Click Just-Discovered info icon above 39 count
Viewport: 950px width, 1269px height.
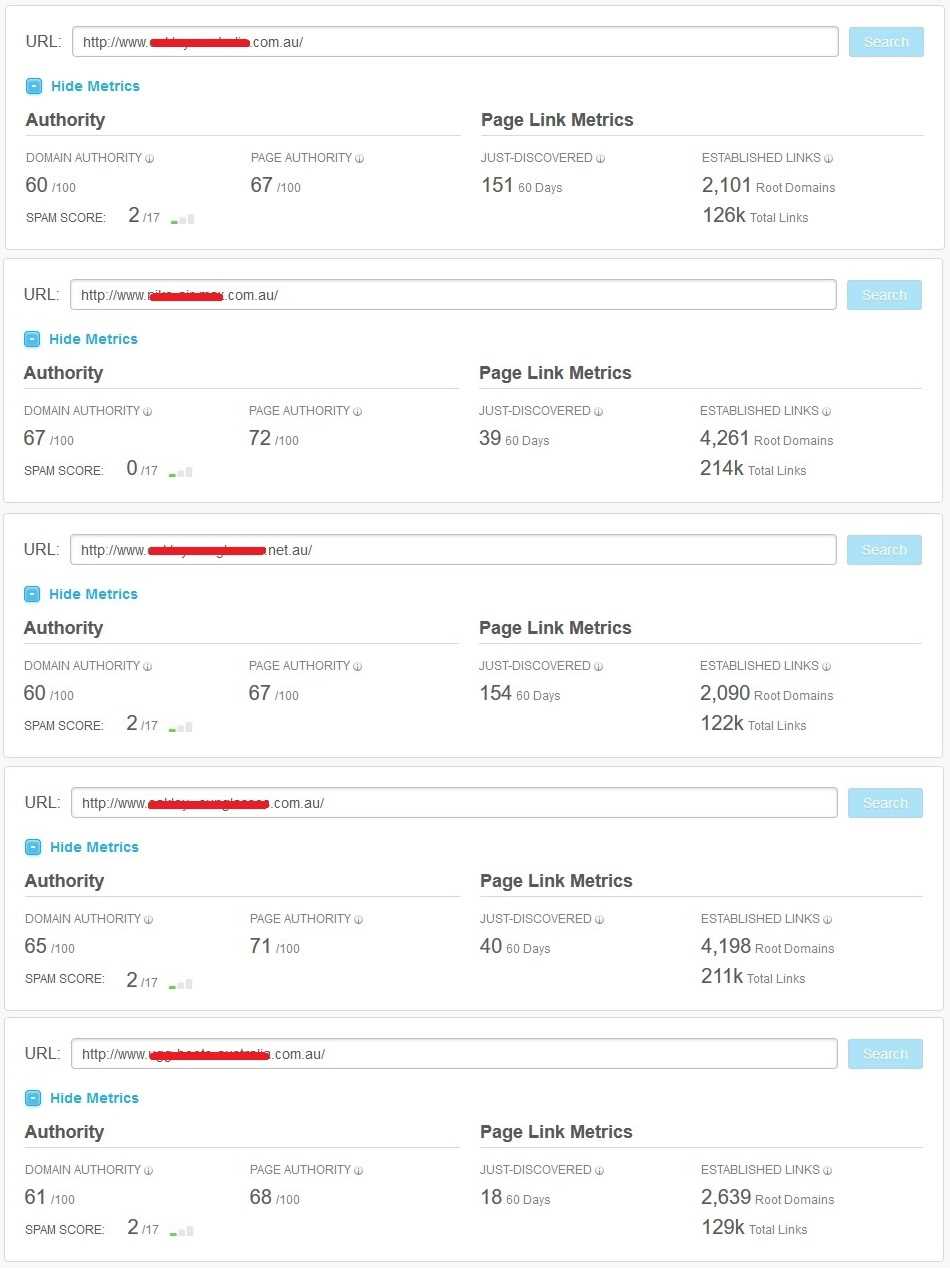pyautogui.click(x=599, y=411)
